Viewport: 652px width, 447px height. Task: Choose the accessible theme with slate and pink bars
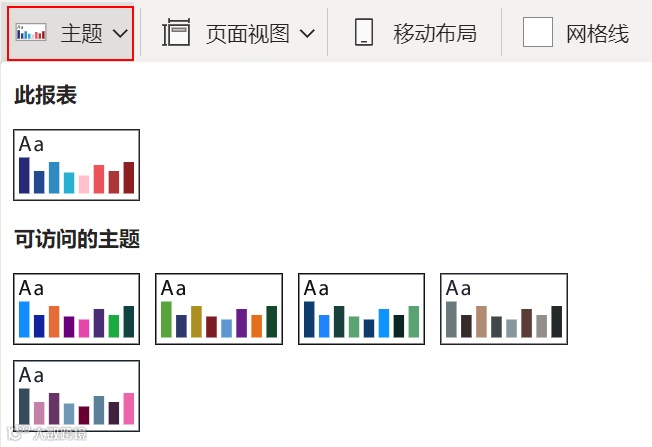pos(77,396)
